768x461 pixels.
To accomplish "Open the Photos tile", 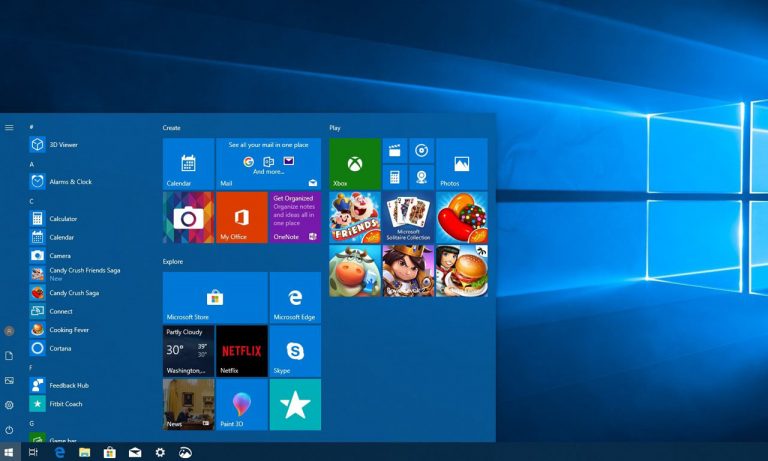I will click(x=462, y=164).
